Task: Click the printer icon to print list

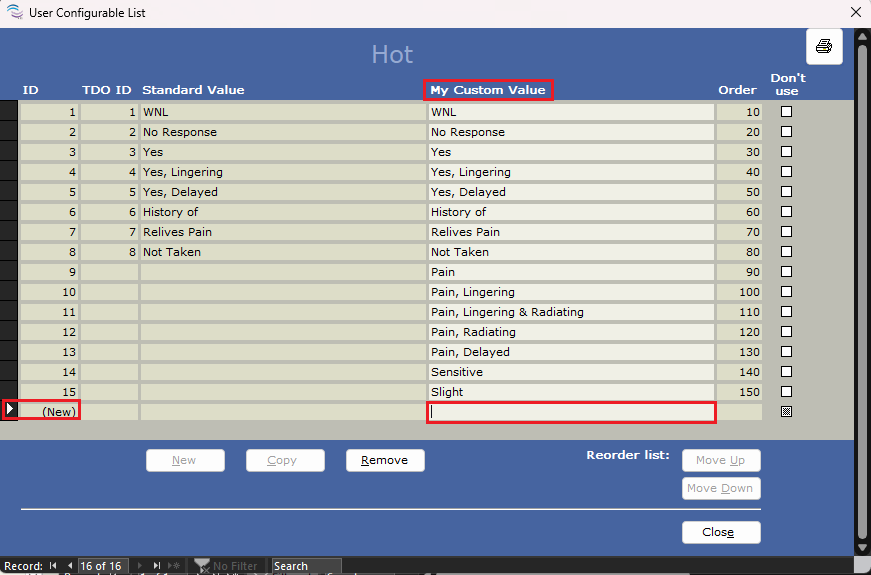Action: tap(824, 46)
